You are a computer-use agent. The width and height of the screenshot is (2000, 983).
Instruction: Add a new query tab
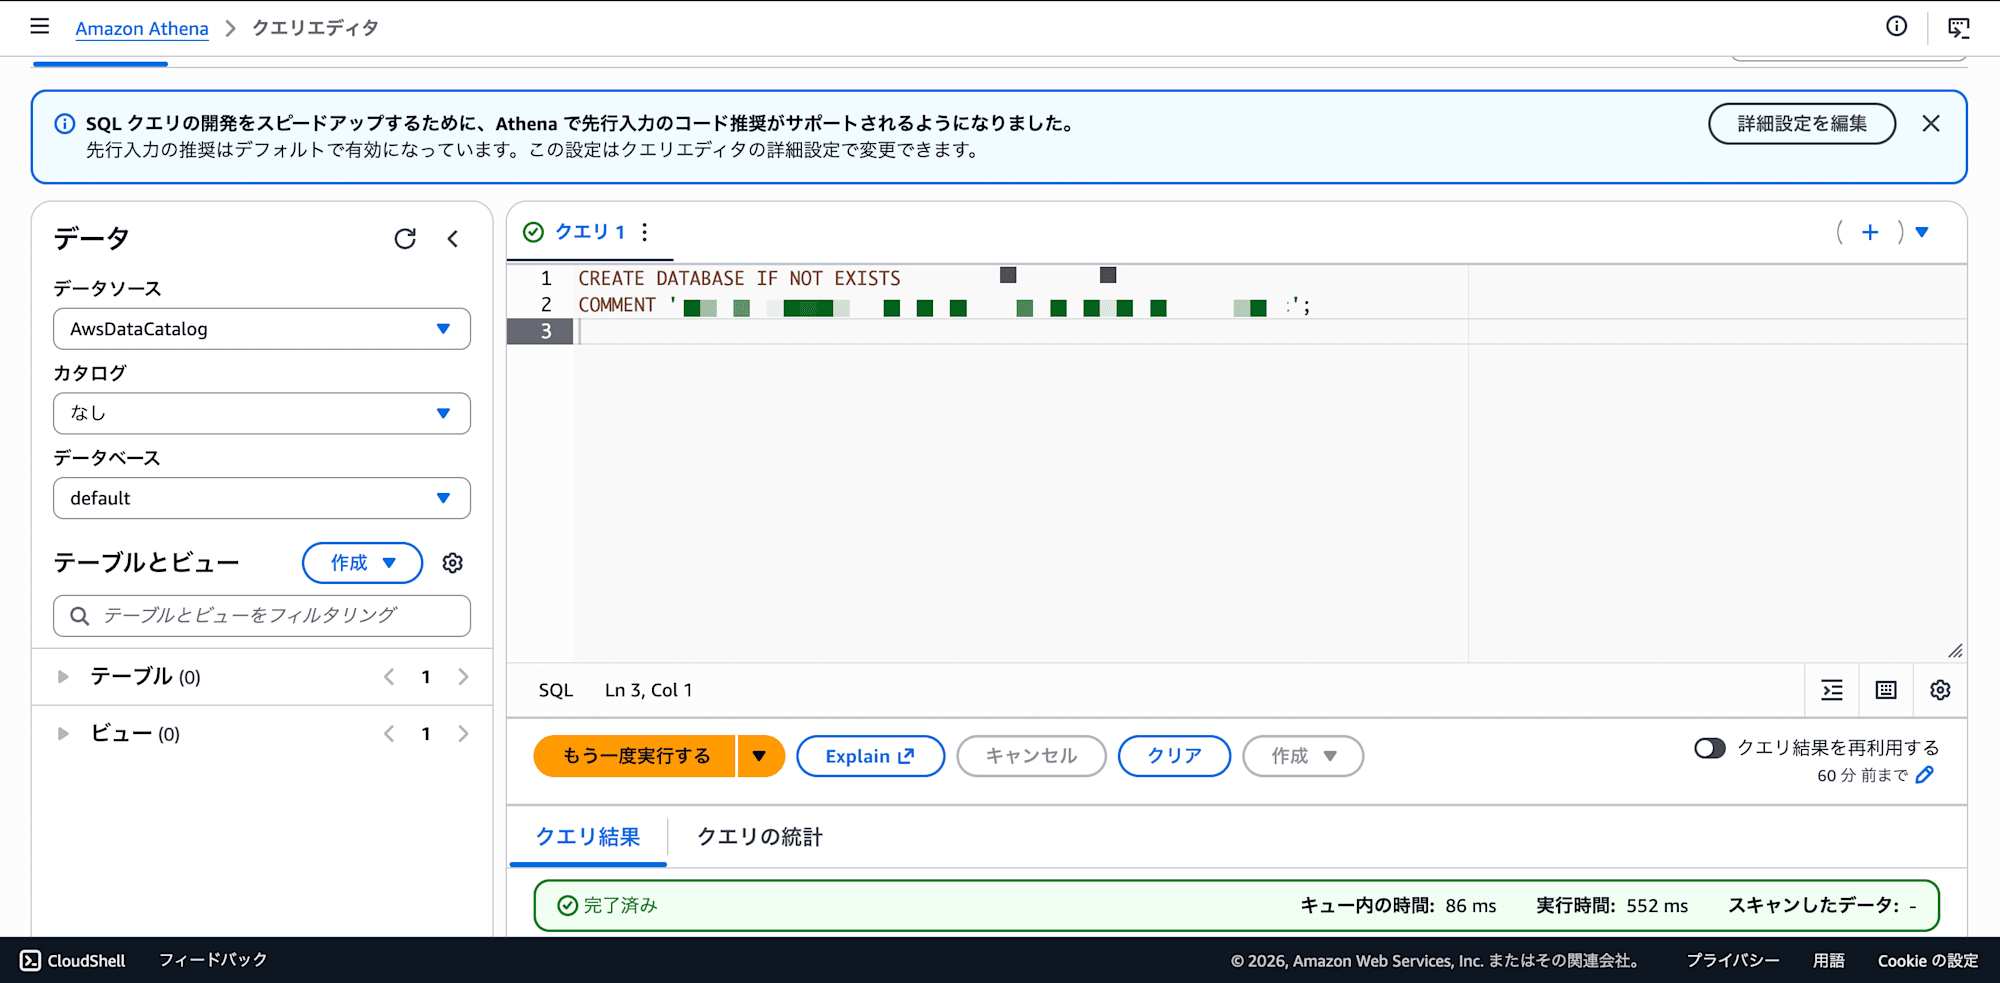pyautogui.click(x=1870, y=232)
